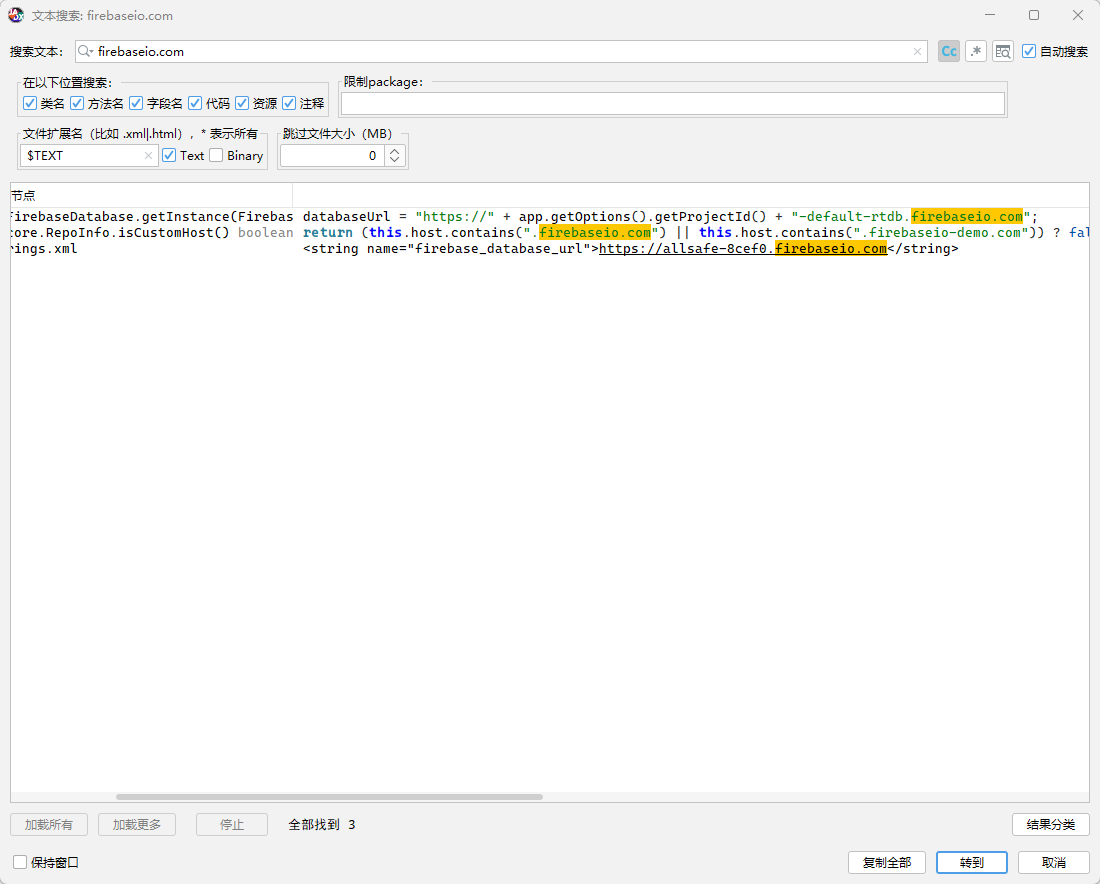
Task: Uncheck the 注释 search location
Action: pyautogui.click(x=289, y=103)
